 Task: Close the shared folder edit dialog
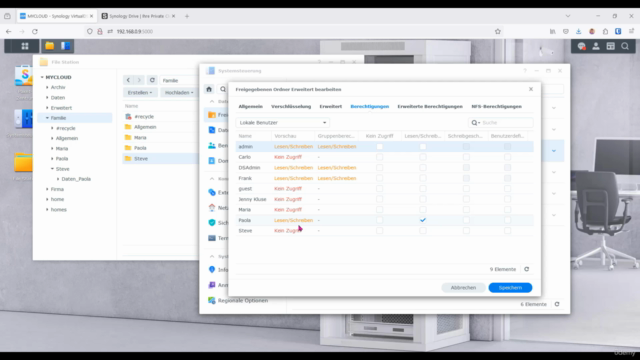tap(531, 89)
